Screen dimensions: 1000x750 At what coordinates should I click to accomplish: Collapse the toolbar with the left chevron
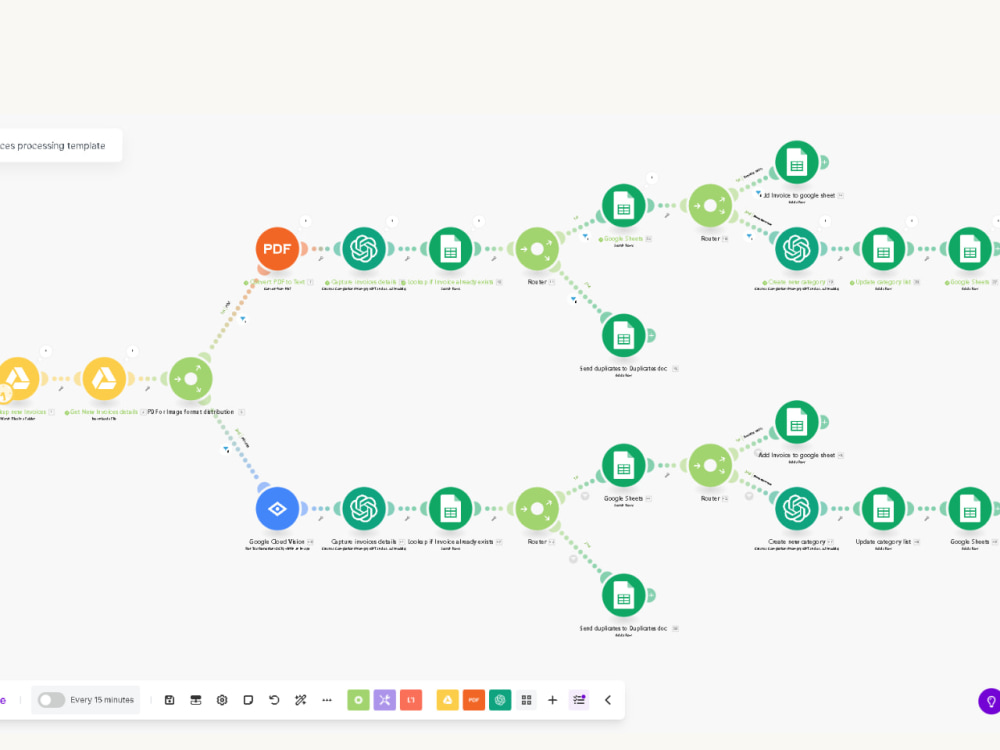607,700
